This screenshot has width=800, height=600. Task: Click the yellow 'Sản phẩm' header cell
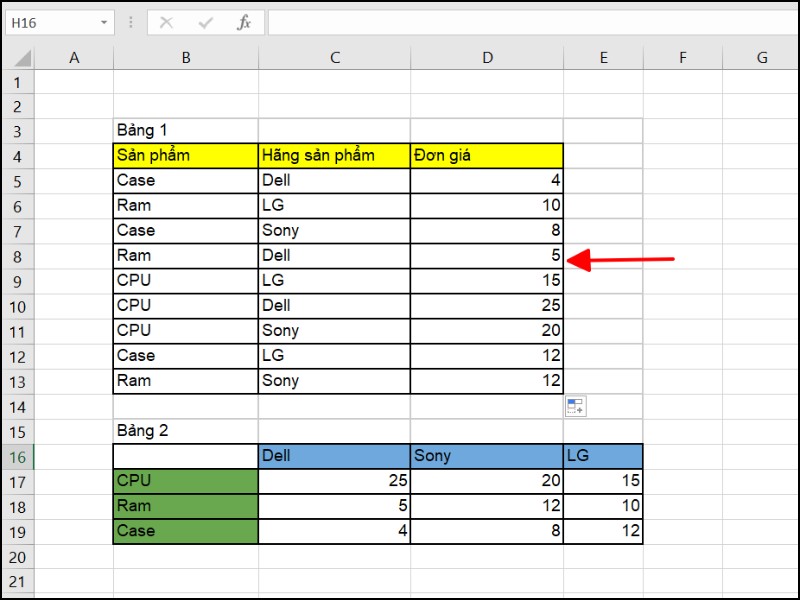[x=185, y=155]
